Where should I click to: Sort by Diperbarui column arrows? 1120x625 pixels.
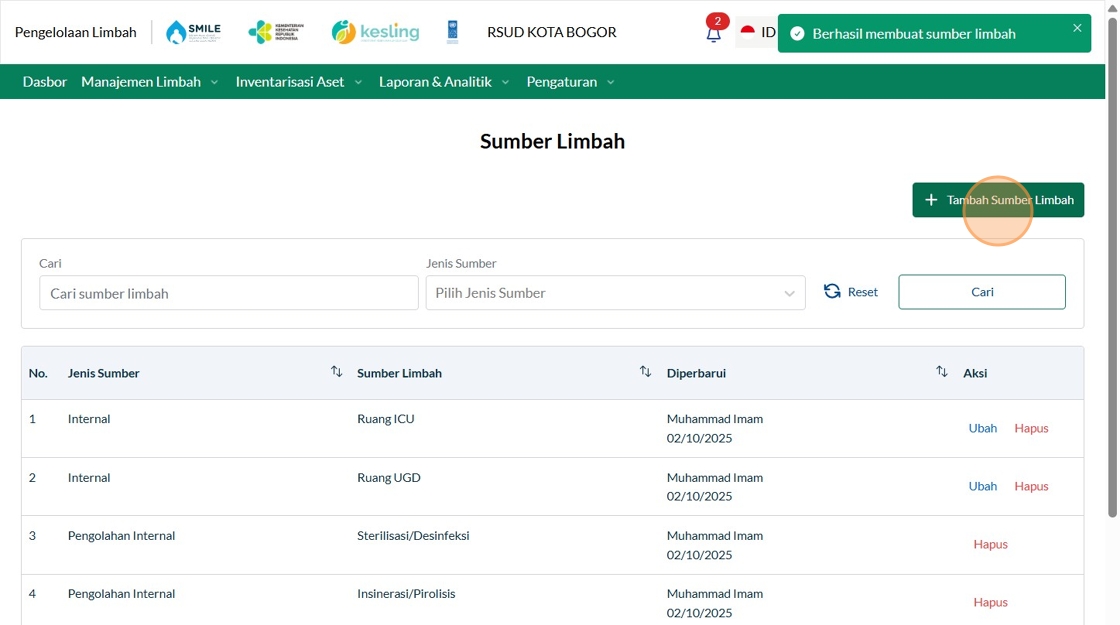(x=941, y=371)
